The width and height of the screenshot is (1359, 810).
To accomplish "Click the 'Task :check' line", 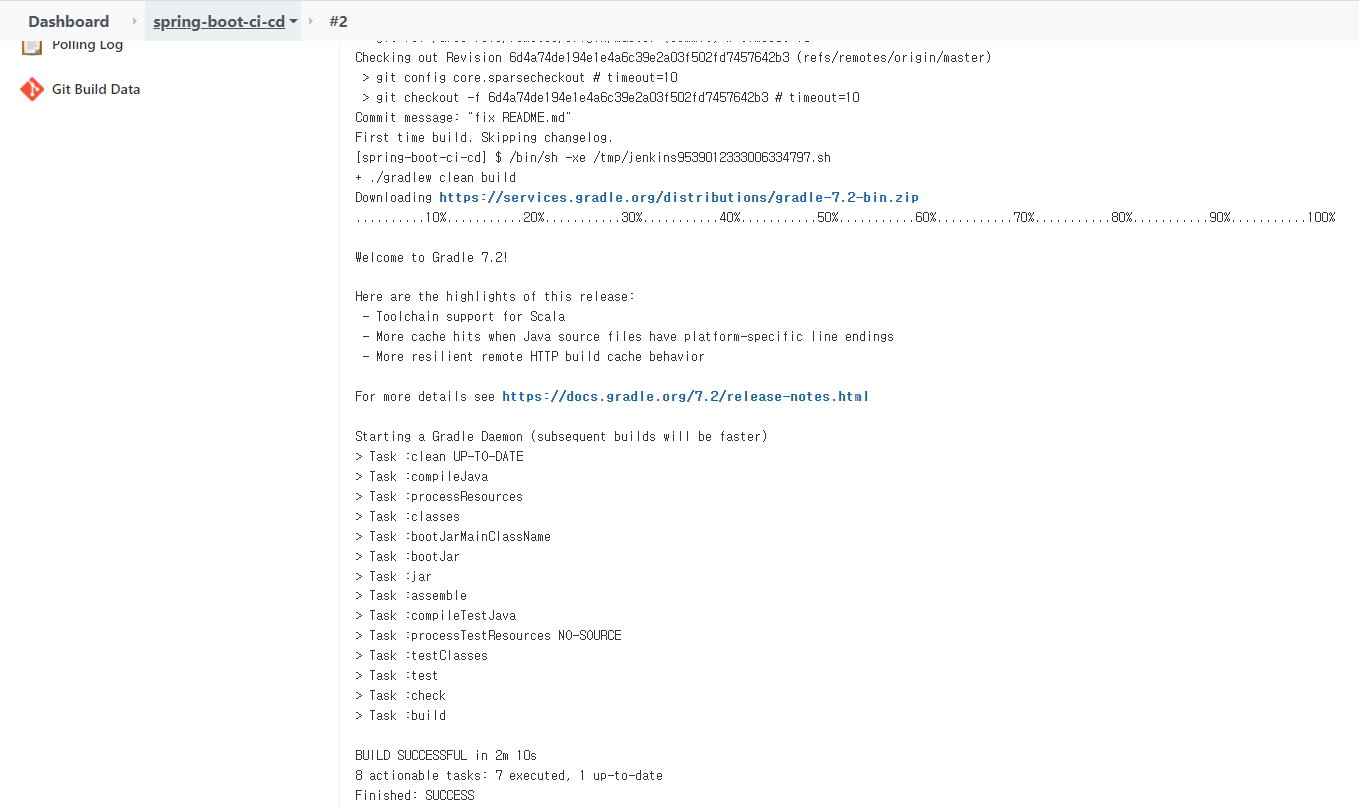I will (x=400, y=695).
